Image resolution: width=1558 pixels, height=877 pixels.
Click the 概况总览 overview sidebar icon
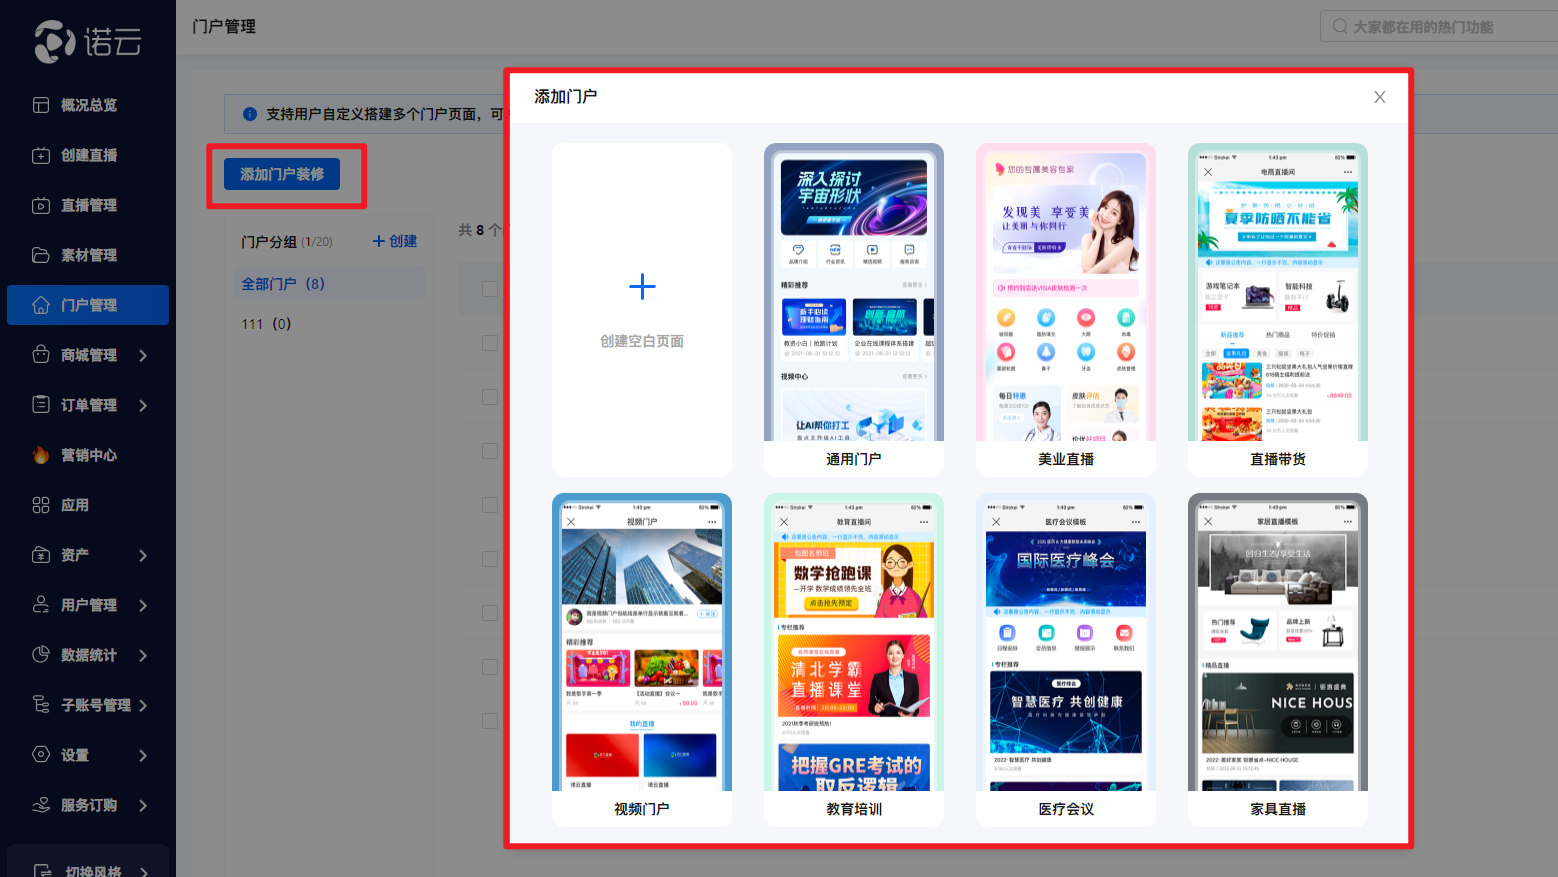click(41, 105)
